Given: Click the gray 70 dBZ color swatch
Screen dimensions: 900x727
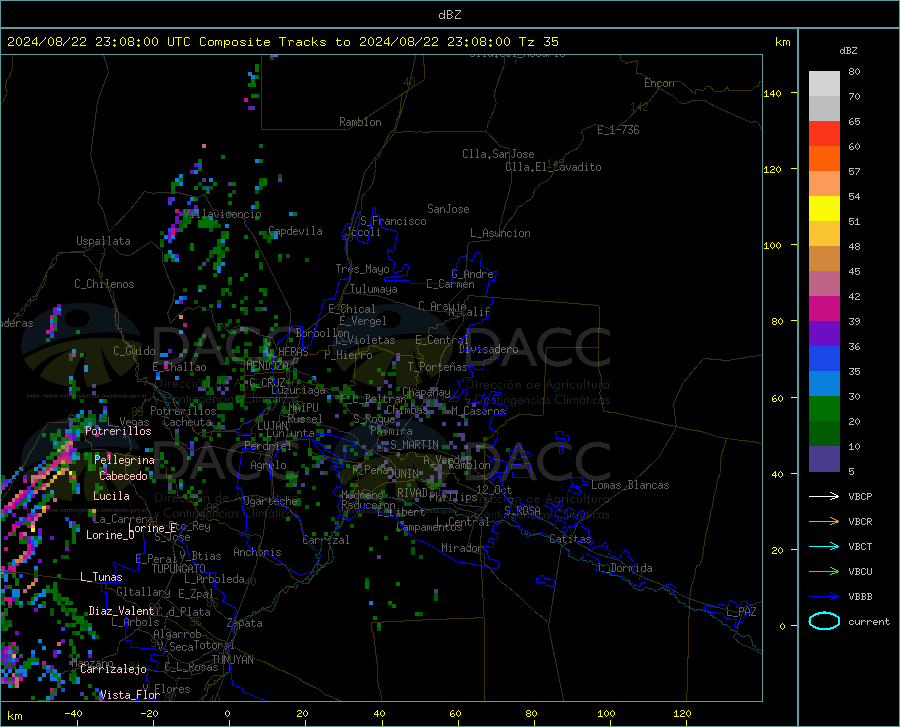Looking at the screenshot, I should 824,108.
